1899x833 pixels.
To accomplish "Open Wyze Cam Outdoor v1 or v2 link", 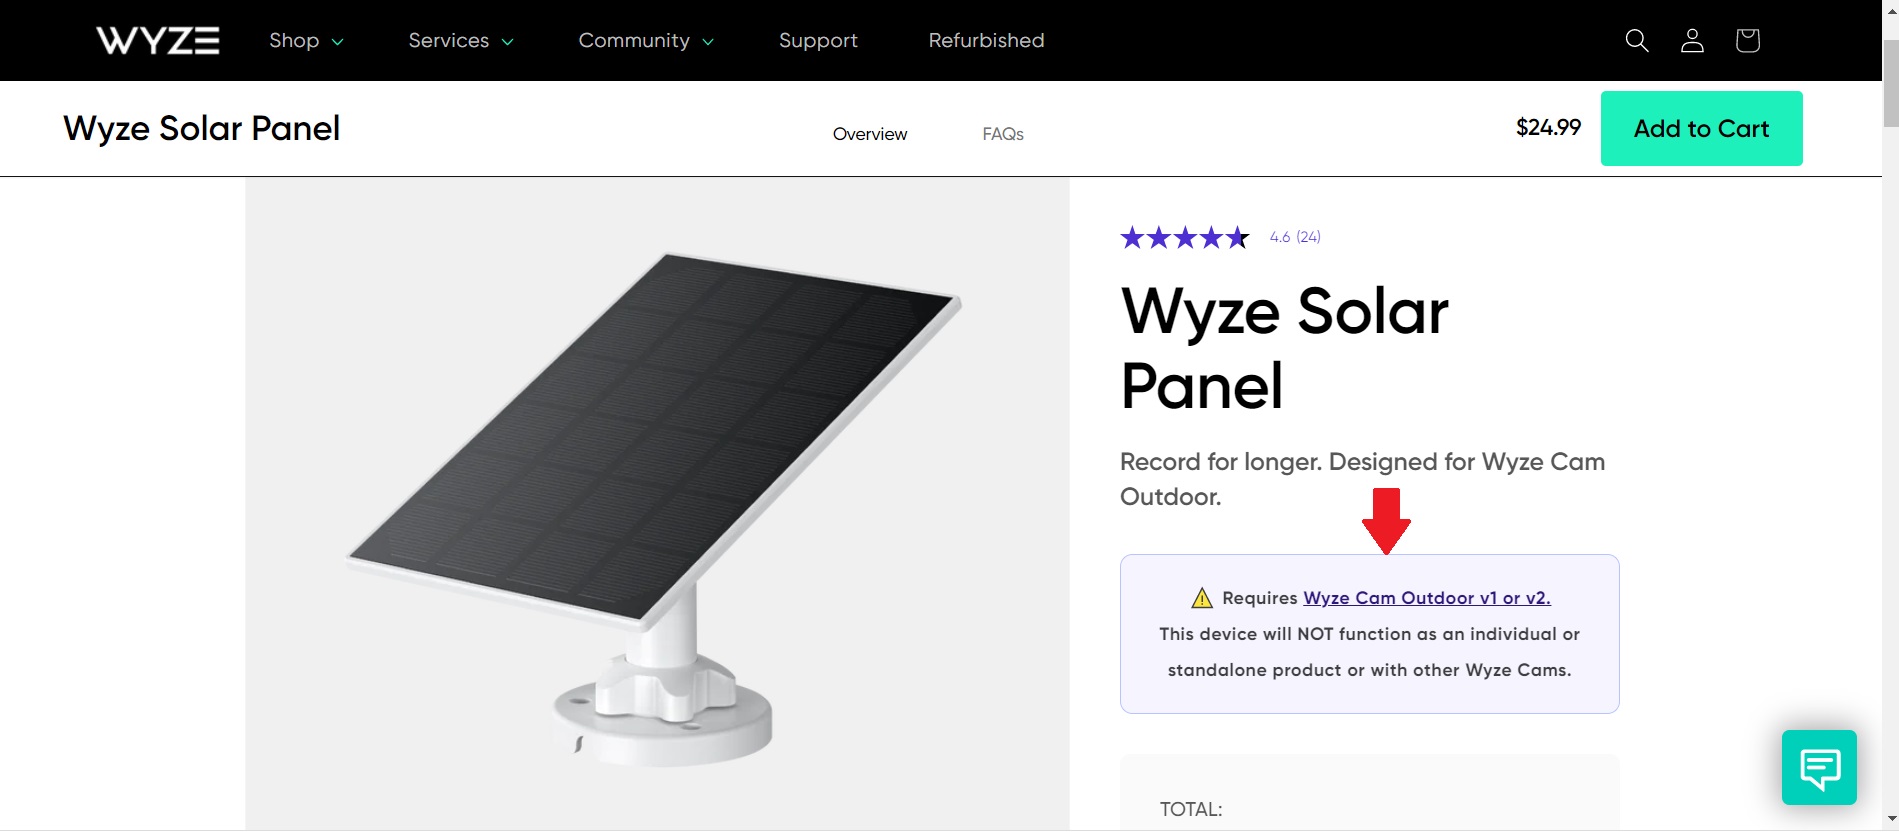I will [x=1426, y=598].
